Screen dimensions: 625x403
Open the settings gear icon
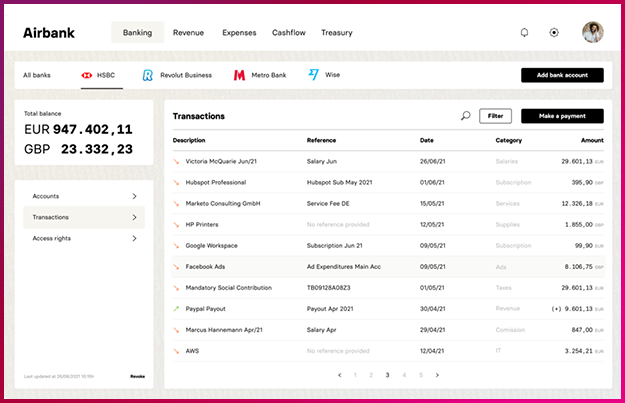tap(554, 32)
